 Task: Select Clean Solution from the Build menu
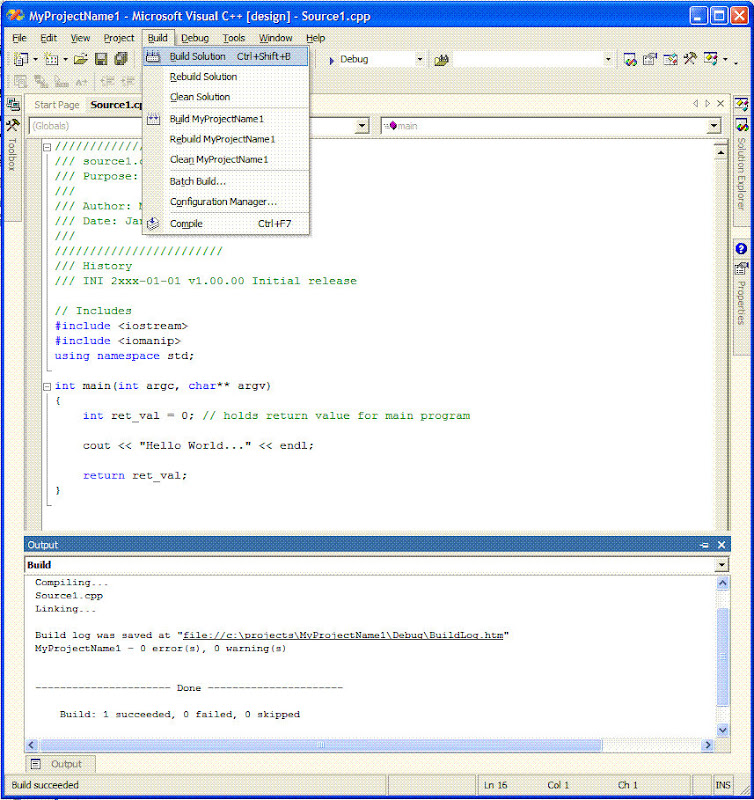226,97
